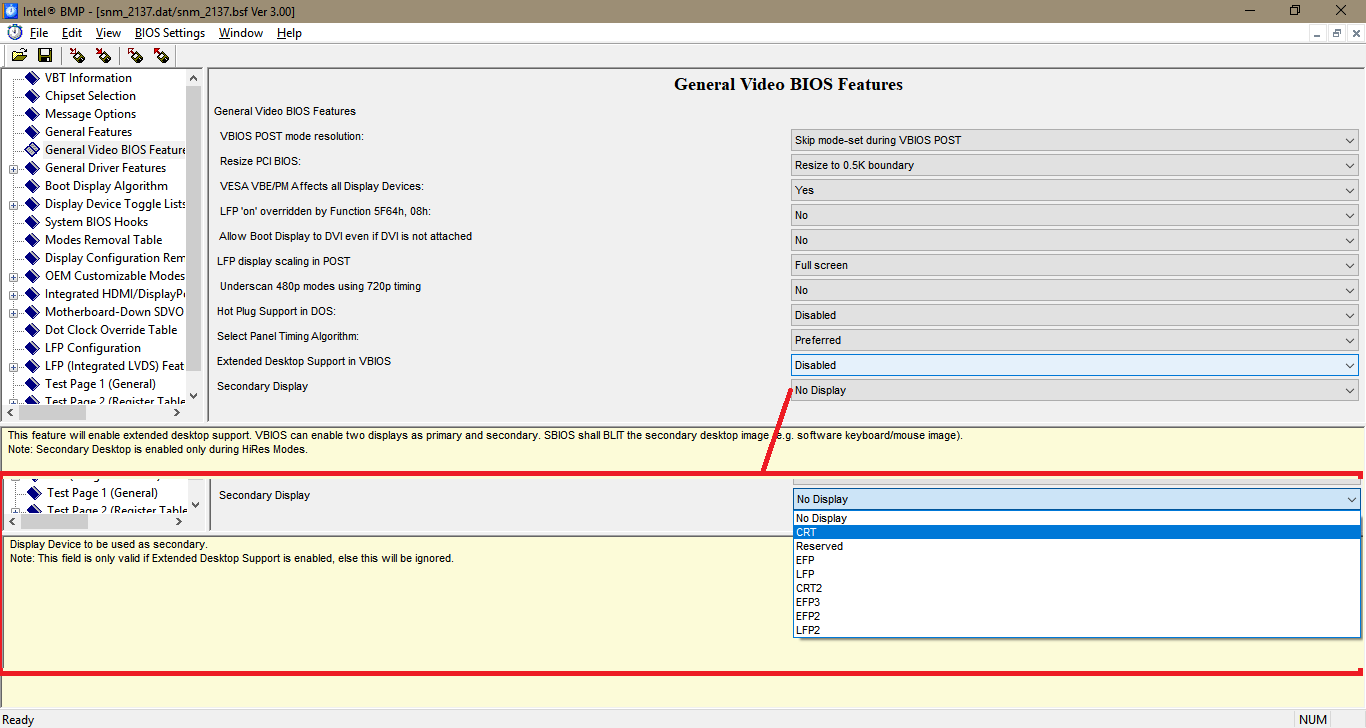This screenshot has width=1366, height=728.
Task: Click the vertical scrollbar thumb of the navigation tree
Action: 194,228
